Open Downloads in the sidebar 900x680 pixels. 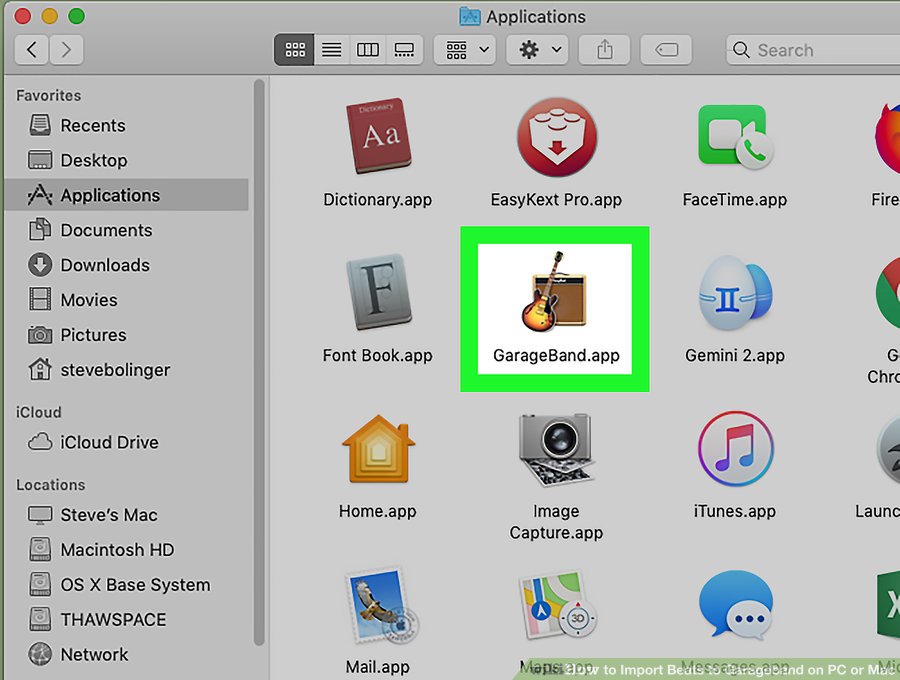(126, 265)
